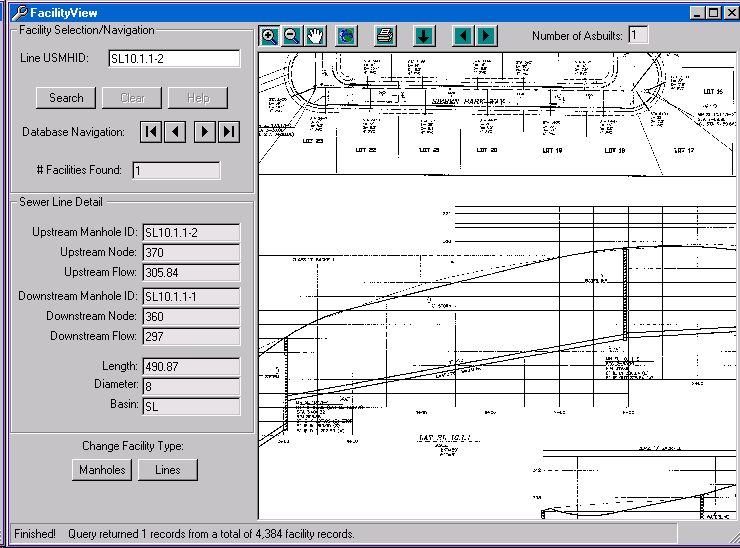Select the Downstream Flow field 297
The width and height of the screenshot is (740, 548).
(191, 337)
